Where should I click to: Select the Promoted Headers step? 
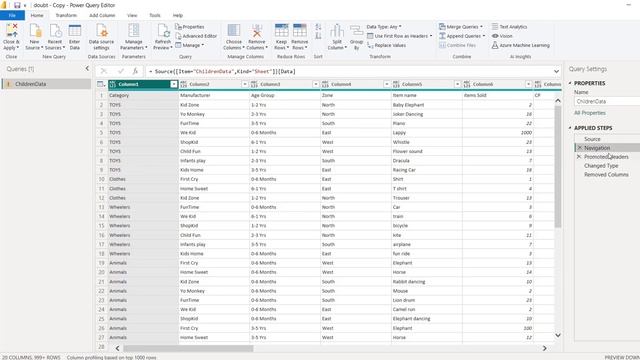click(x=607, y=157)
